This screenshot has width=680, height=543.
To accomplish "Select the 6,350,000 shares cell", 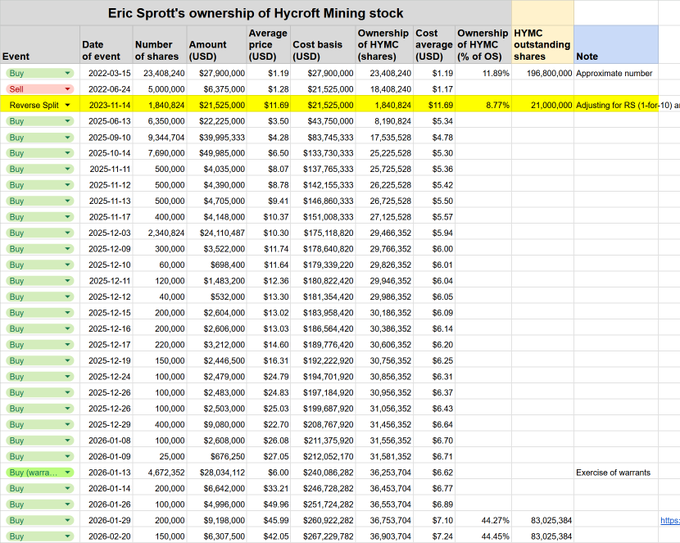I will pyautogui.click(x=160, y=121).
